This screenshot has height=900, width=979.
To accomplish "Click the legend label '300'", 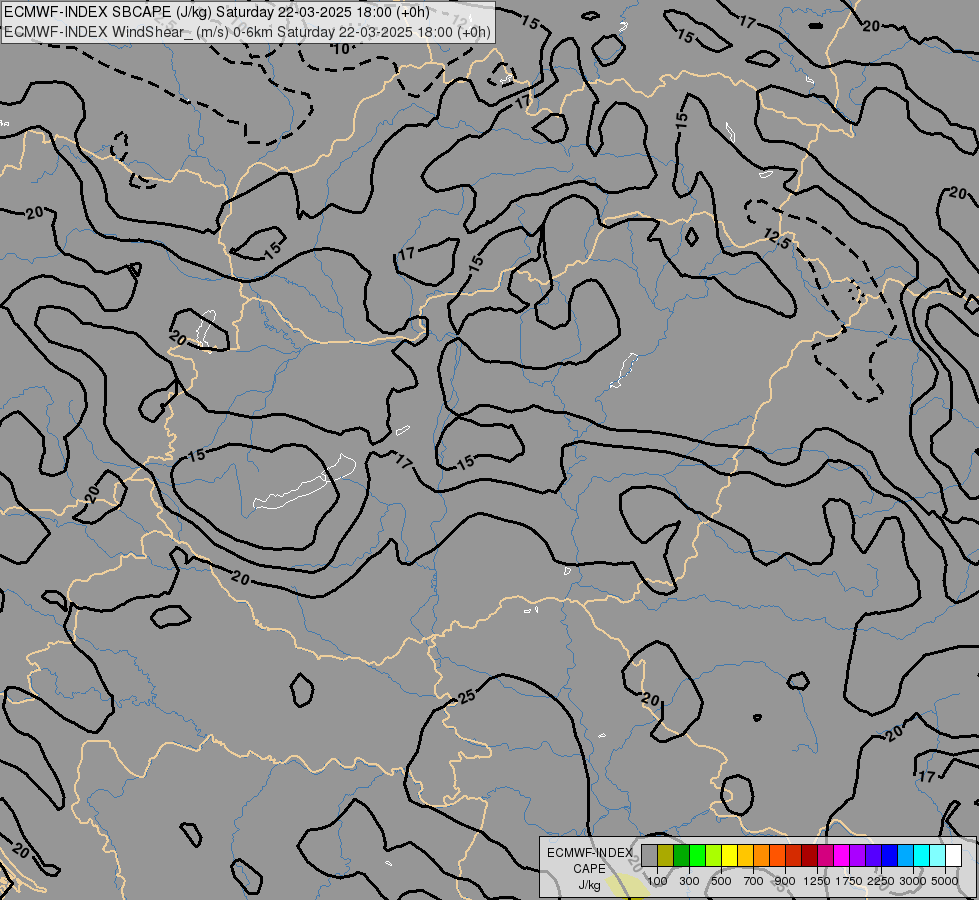I will [689, 881].
